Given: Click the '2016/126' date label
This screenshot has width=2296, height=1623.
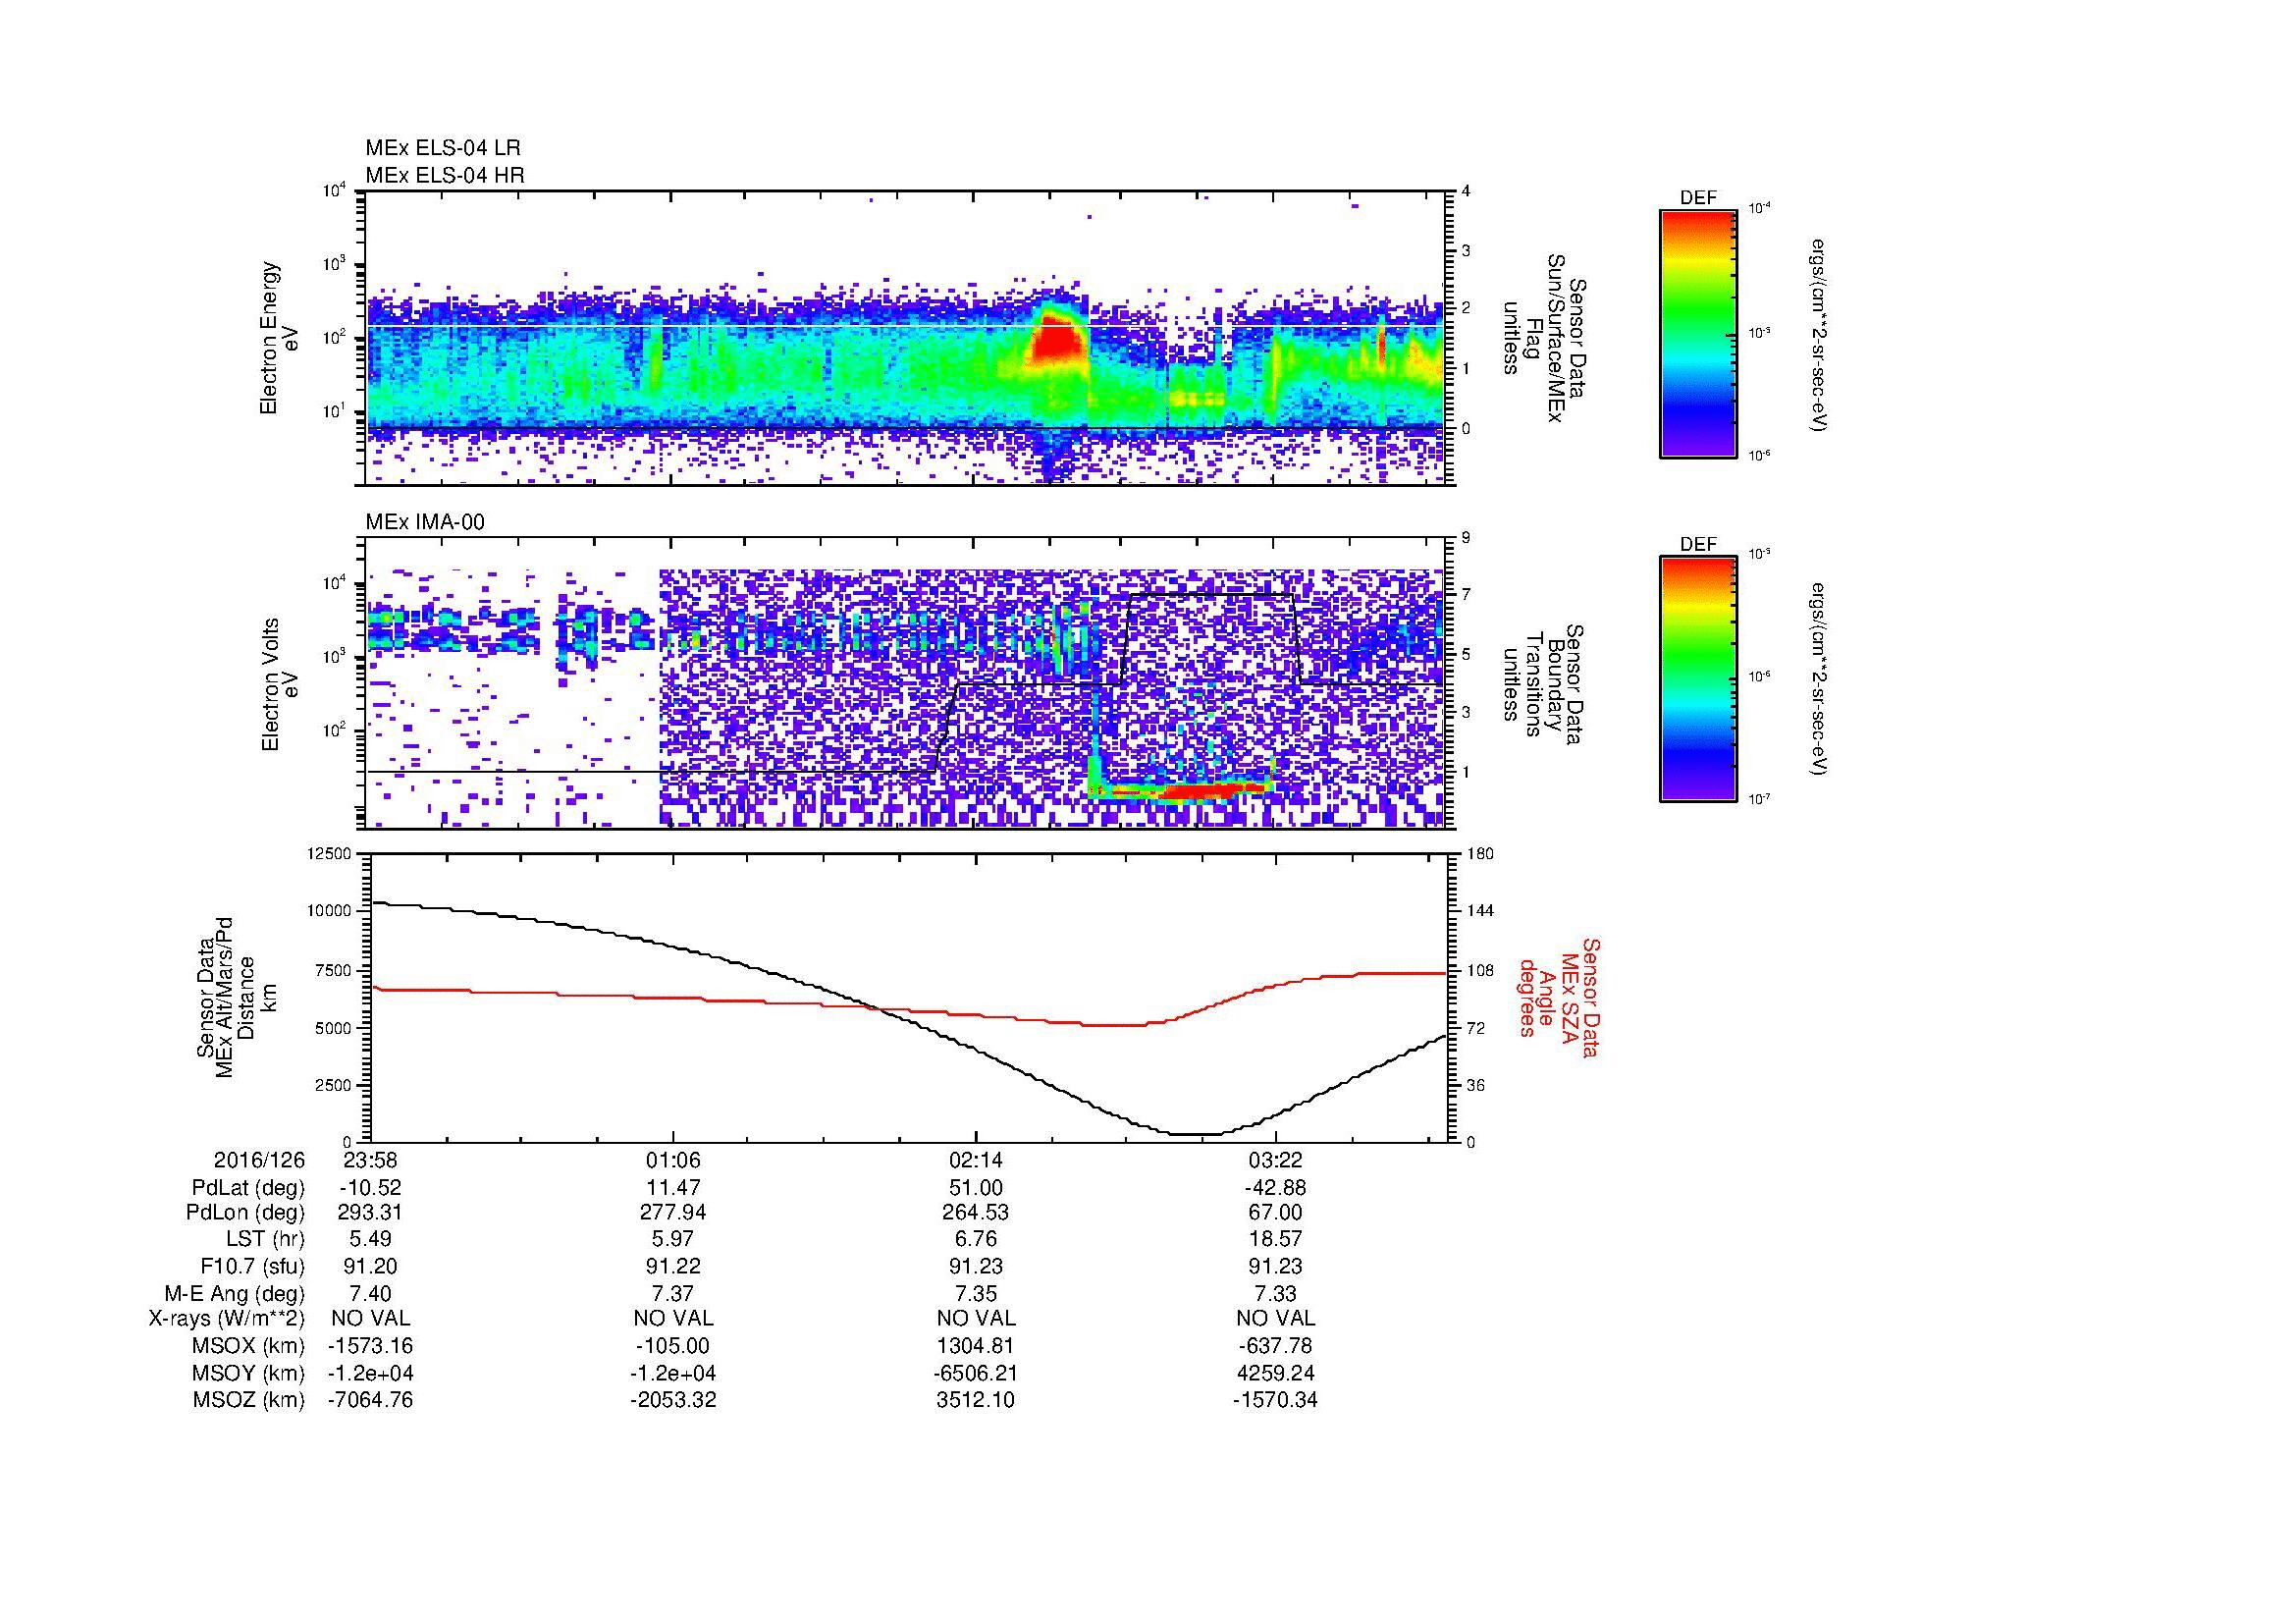Looking at the screenshot, I should pyautogui.click(x=259, y=1161).
